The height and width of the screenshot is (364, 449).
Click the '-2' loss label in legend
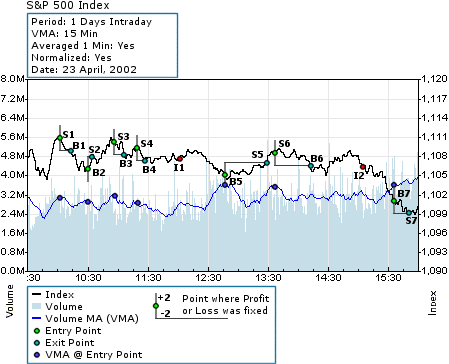tap(165, 313)
